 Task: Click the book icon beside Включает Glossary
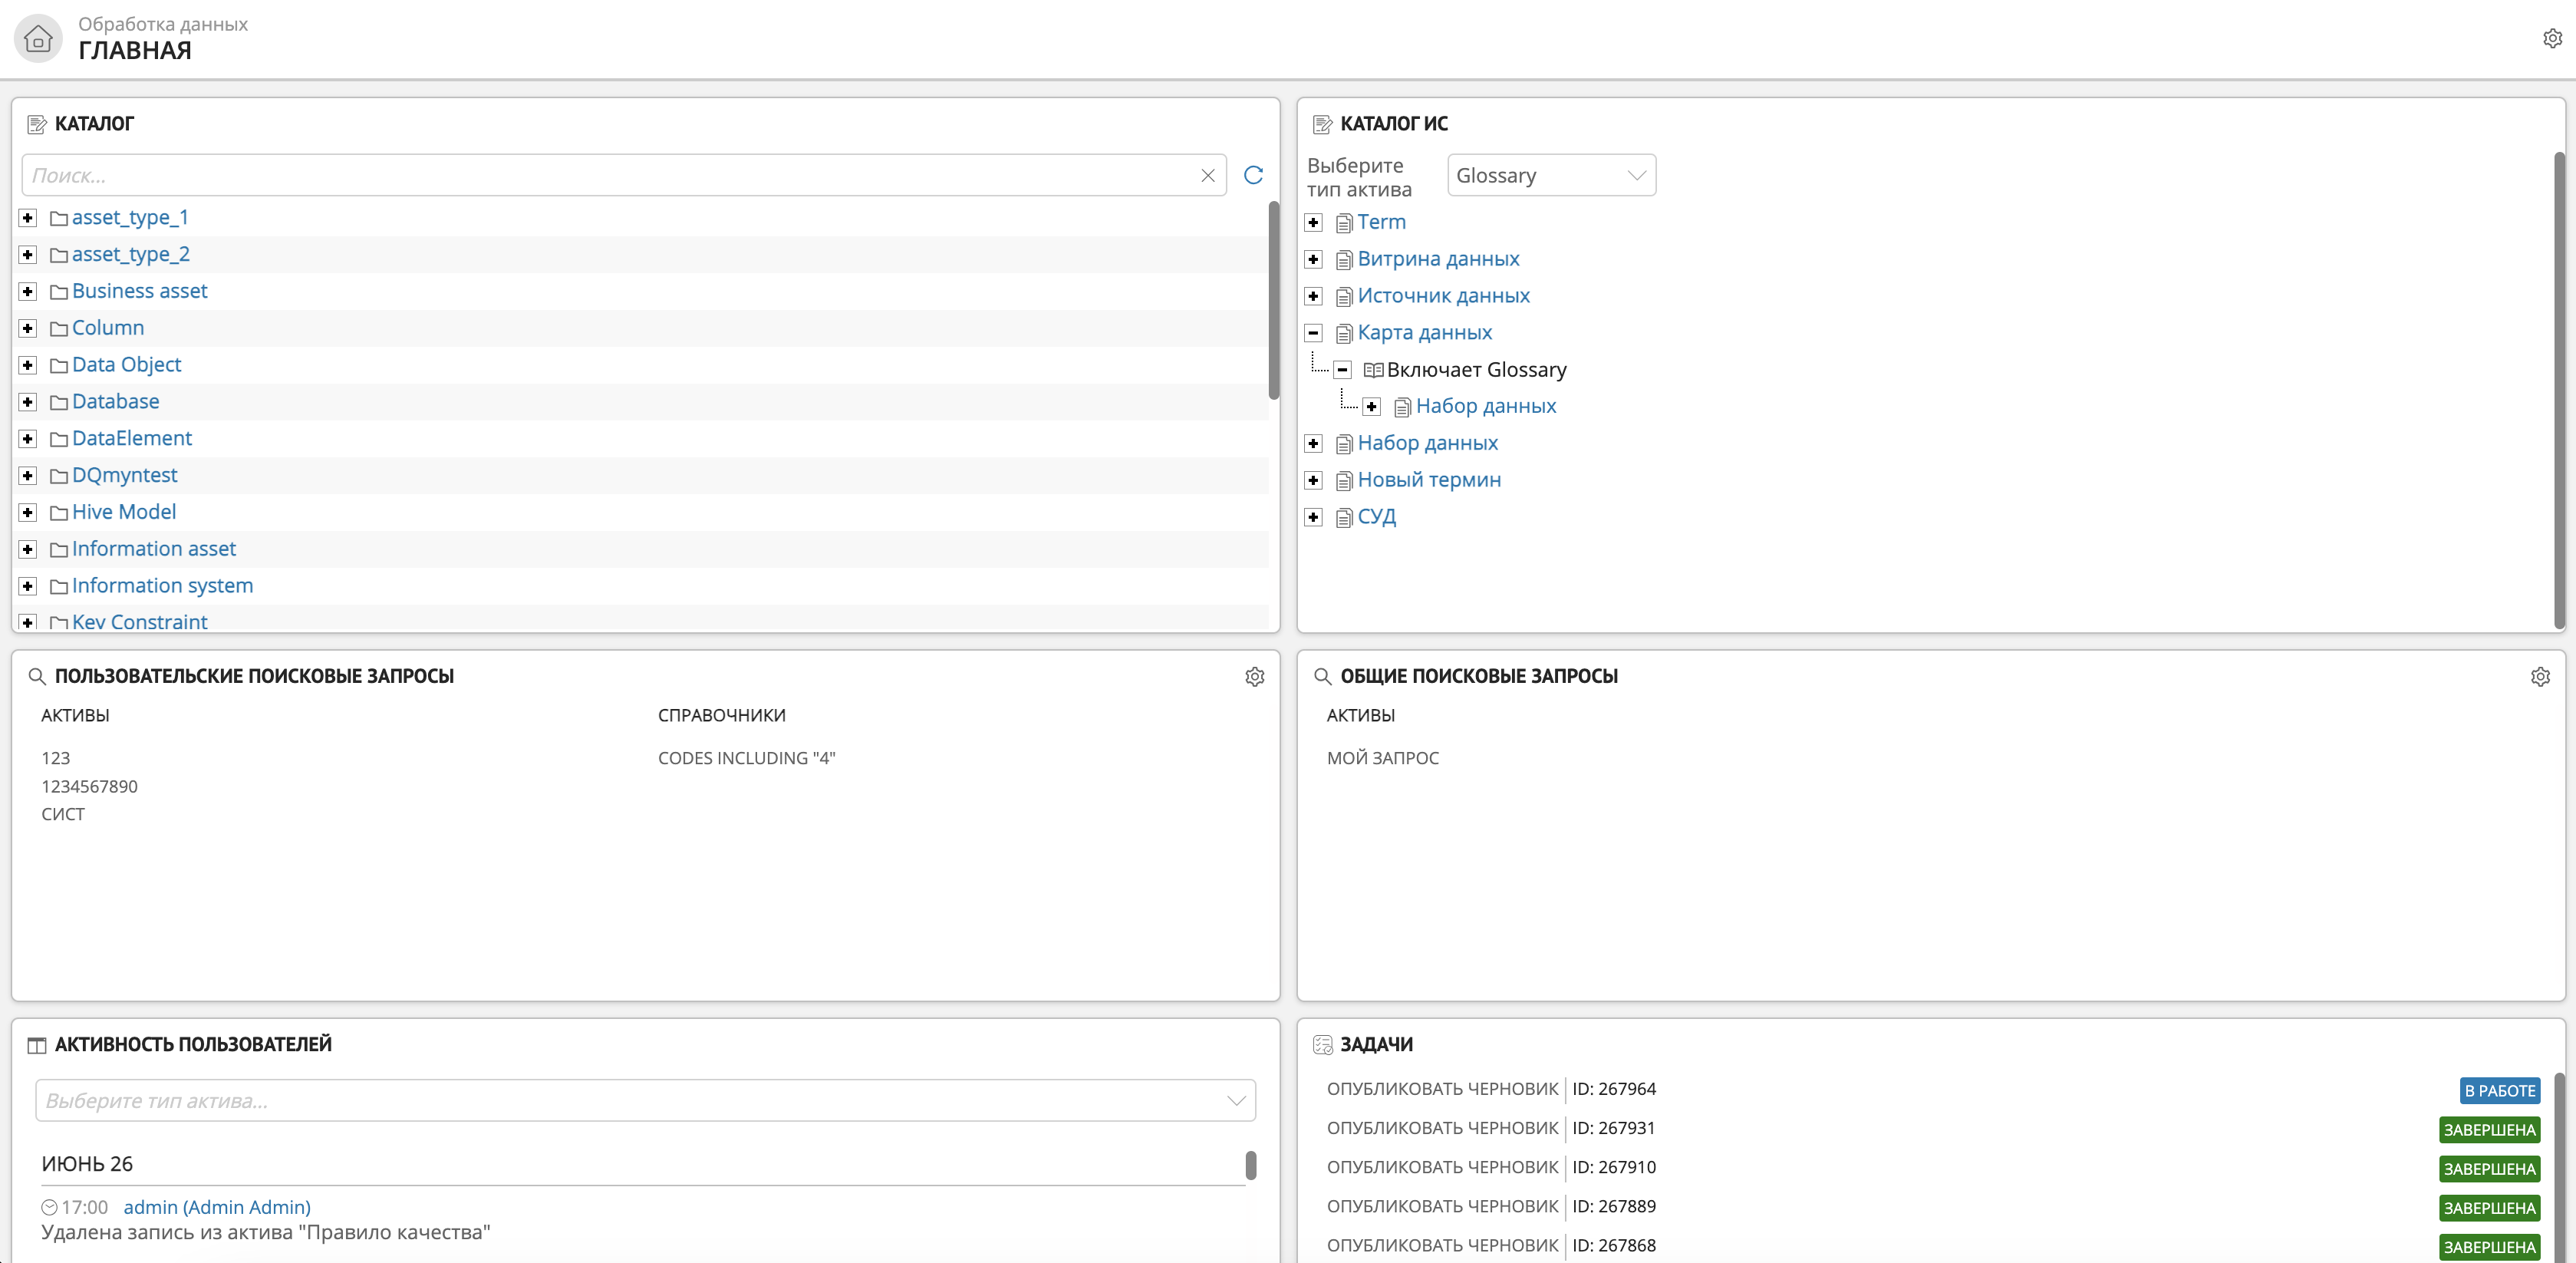click(x=1373, y=370)
